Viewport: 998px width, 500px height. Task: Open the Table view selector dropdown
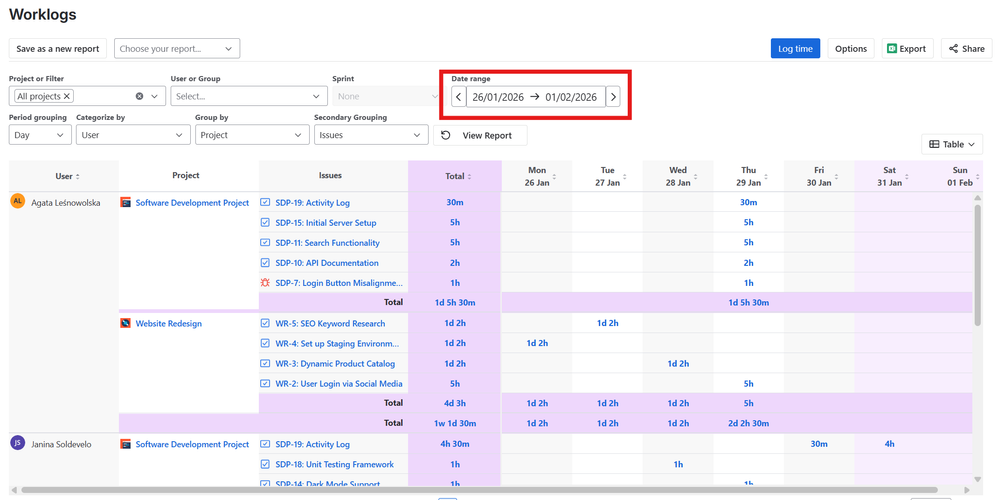tap(951, 145)
